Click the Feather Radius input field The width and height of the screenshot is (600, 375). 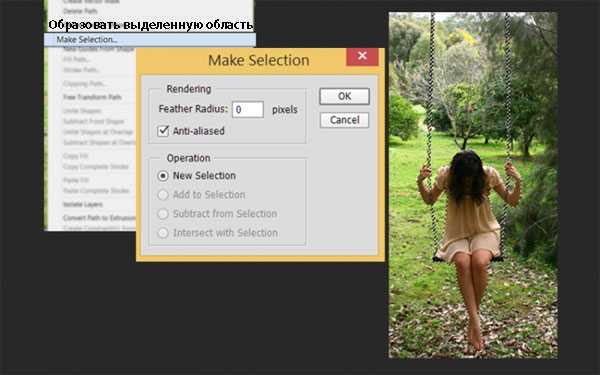(248, 109)
